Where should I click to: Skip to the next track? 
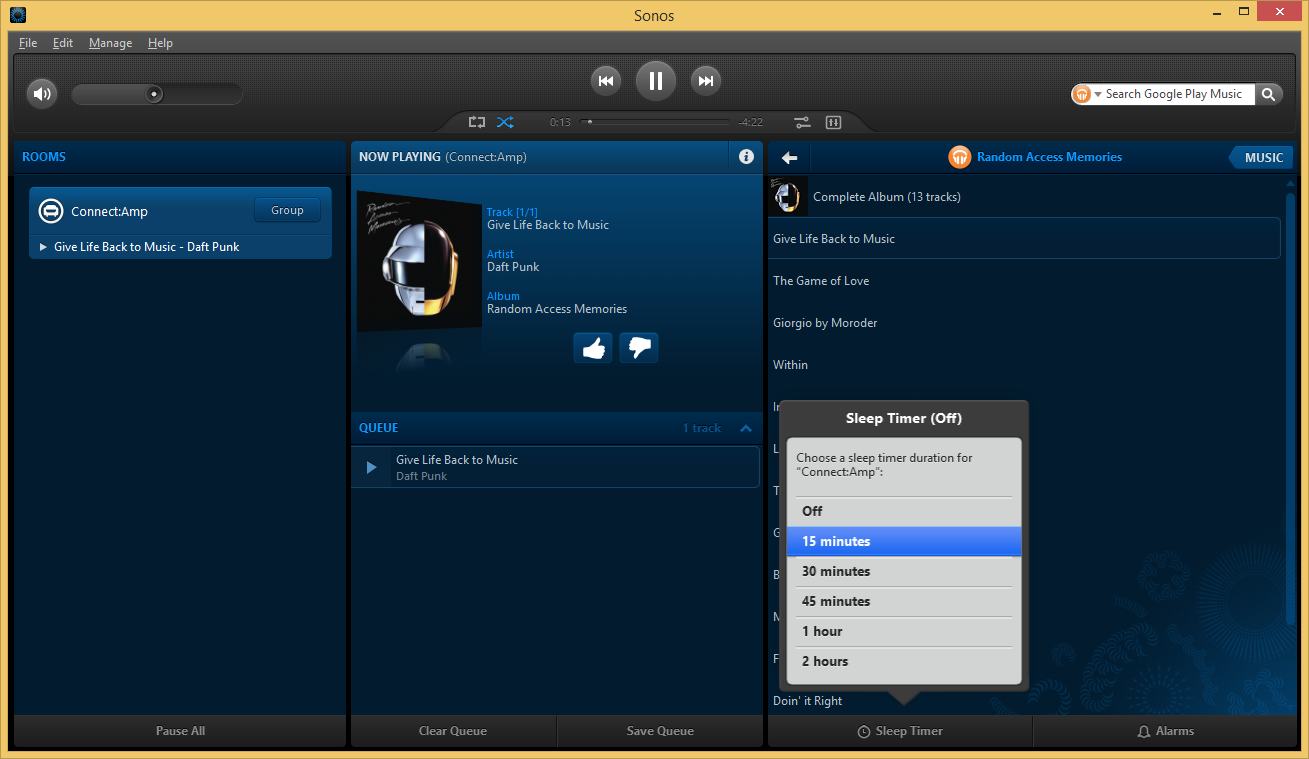pos(706,81)
